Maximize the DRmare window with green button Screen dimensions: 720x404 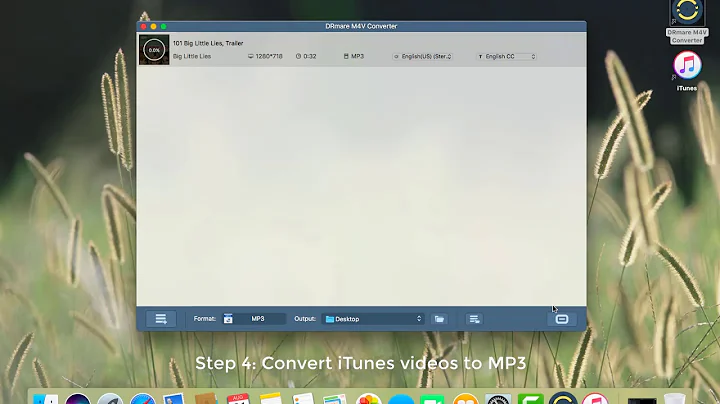click(163, 26)
